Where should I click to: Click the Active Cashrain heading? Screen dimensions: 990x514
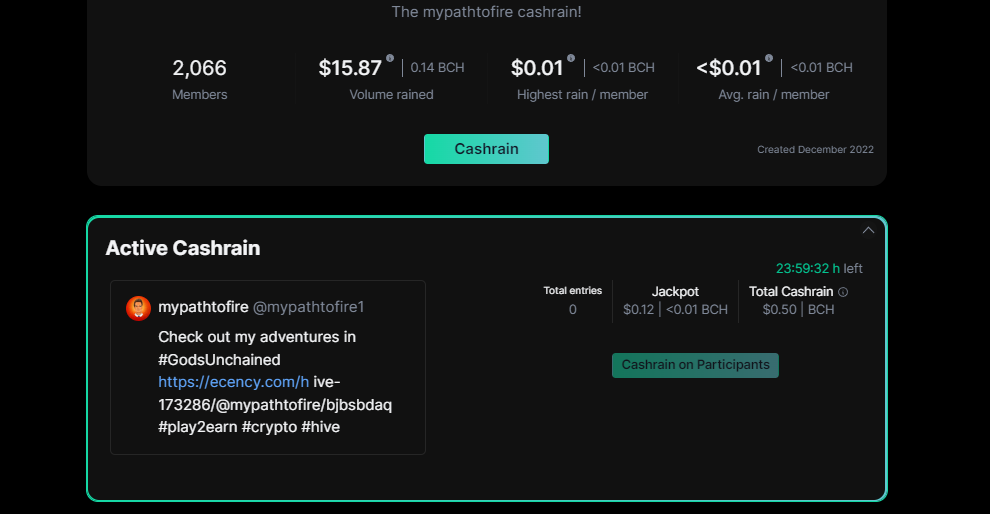click(183, 248)
